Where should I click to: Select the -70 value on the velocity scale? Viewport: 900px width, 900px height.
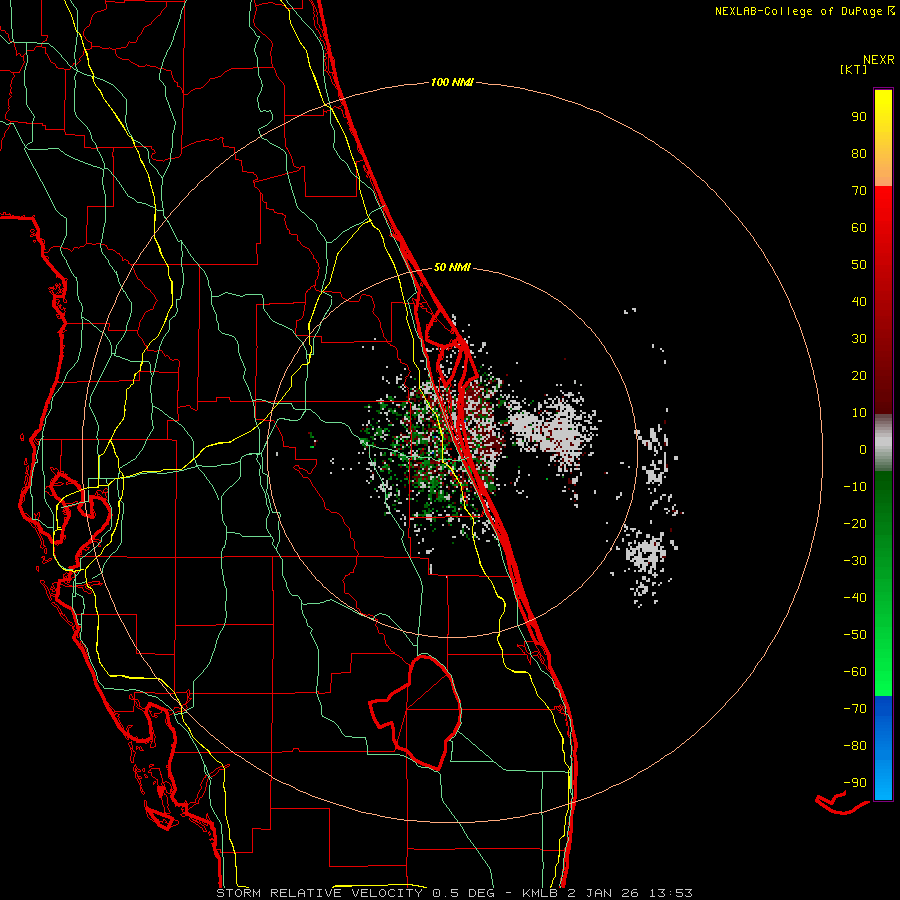click(855, 709)
